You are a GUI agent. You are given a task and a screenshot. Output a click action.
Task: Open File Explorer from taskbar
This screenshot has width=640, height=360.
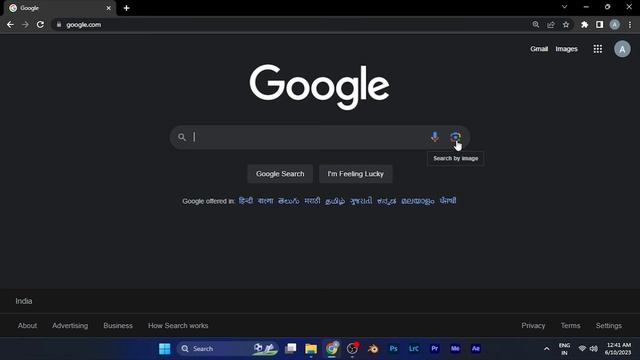311,349
